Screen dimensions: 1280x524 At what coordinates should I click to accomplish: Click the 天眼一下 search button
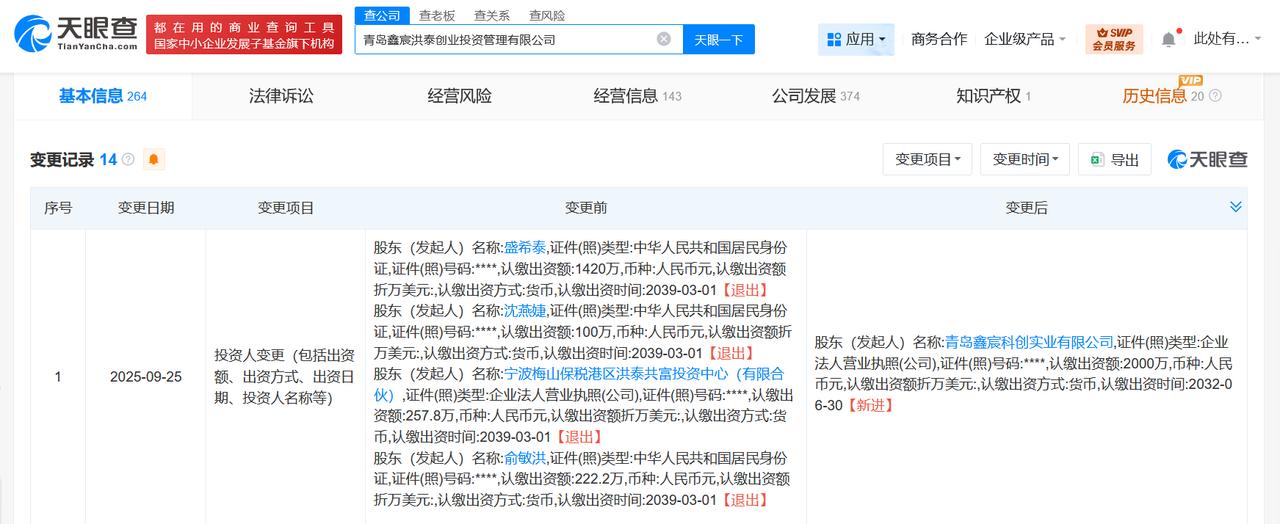719,39
